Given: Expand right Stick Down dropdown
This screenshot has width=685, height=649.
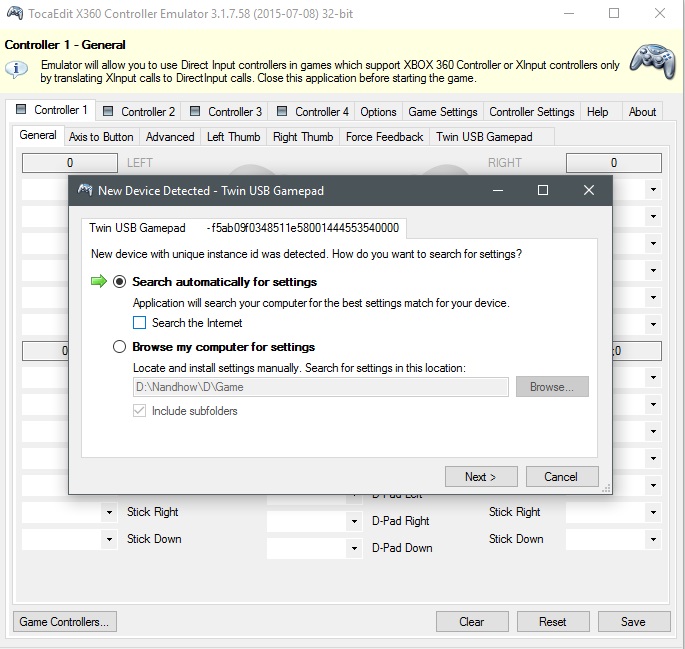Looking at the screenshot, I should pos(654,539).
